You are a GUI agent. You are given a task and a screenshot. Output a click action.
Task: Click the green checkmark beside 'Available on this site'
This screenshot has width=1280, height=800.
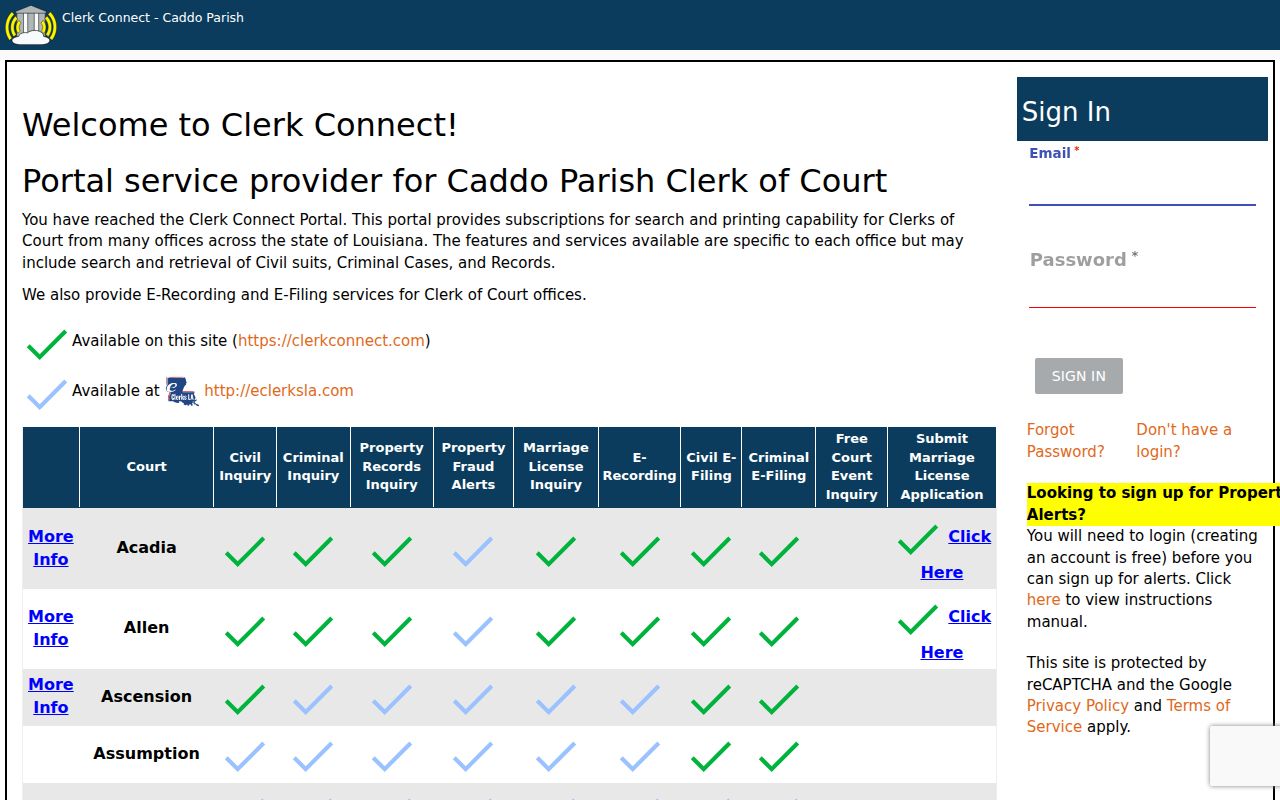click(x=47, y=344)
